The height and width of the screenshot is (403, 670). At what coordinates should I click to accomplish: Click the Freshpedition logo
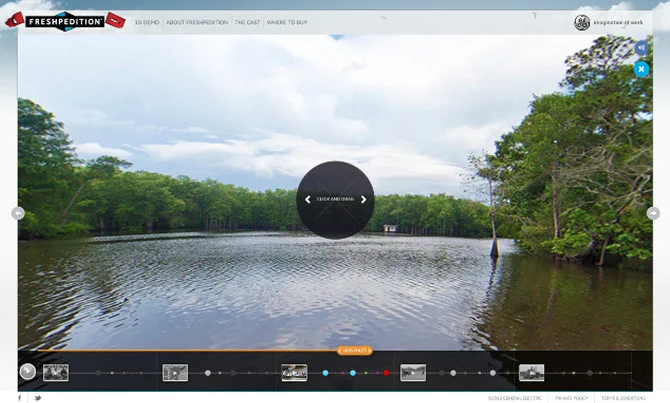tap(65, 21)
